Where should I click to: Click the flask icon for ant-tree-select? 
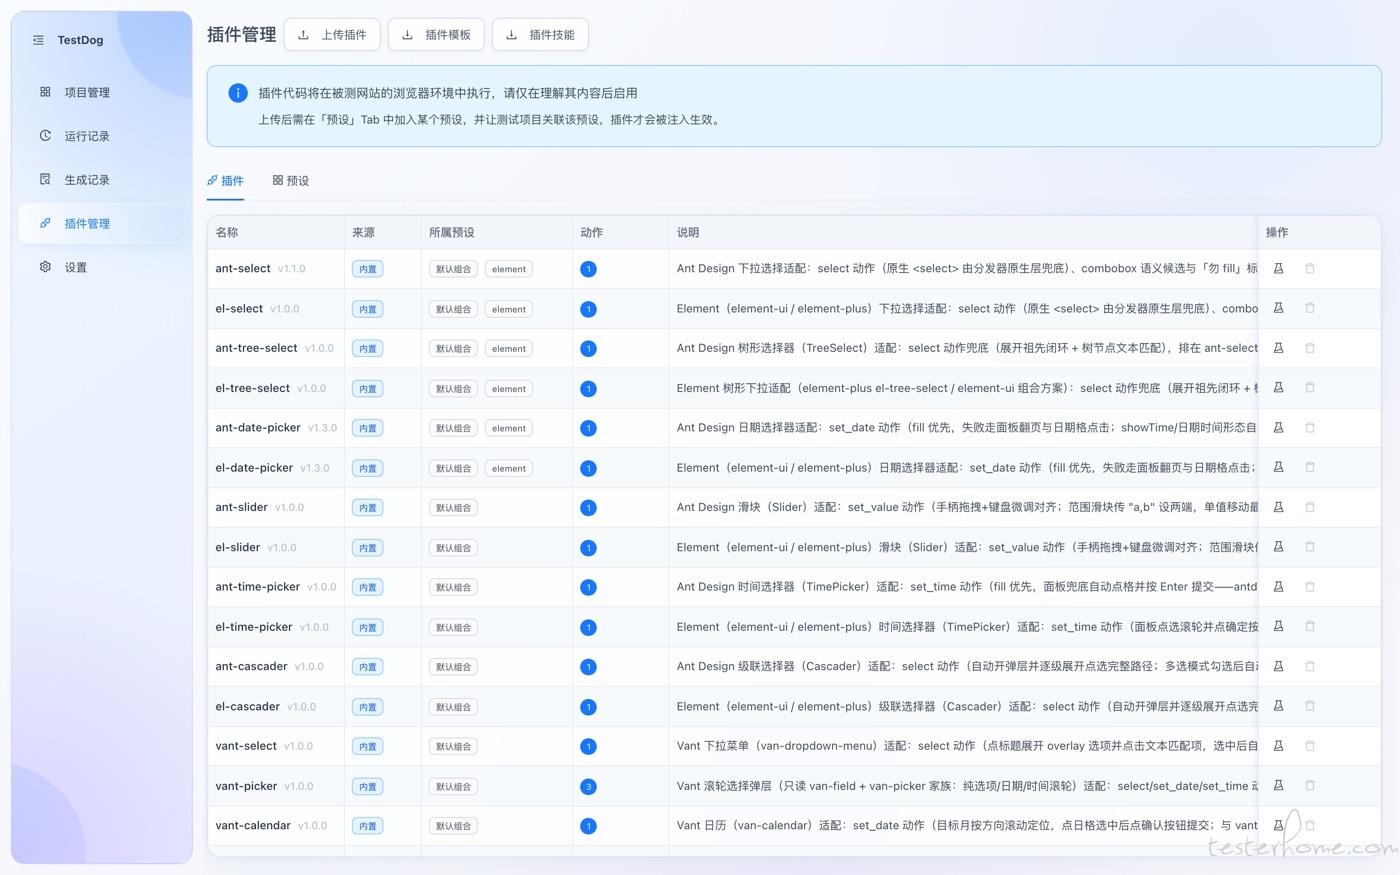click(1278, 348)
